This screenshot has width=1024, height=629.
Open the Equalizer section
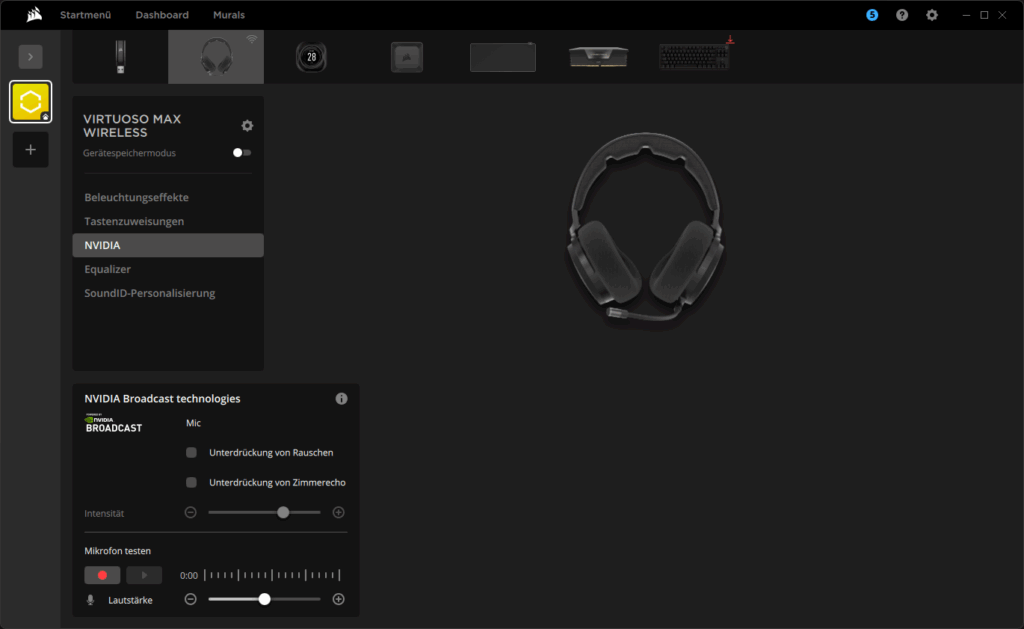[x=108, y=269]
